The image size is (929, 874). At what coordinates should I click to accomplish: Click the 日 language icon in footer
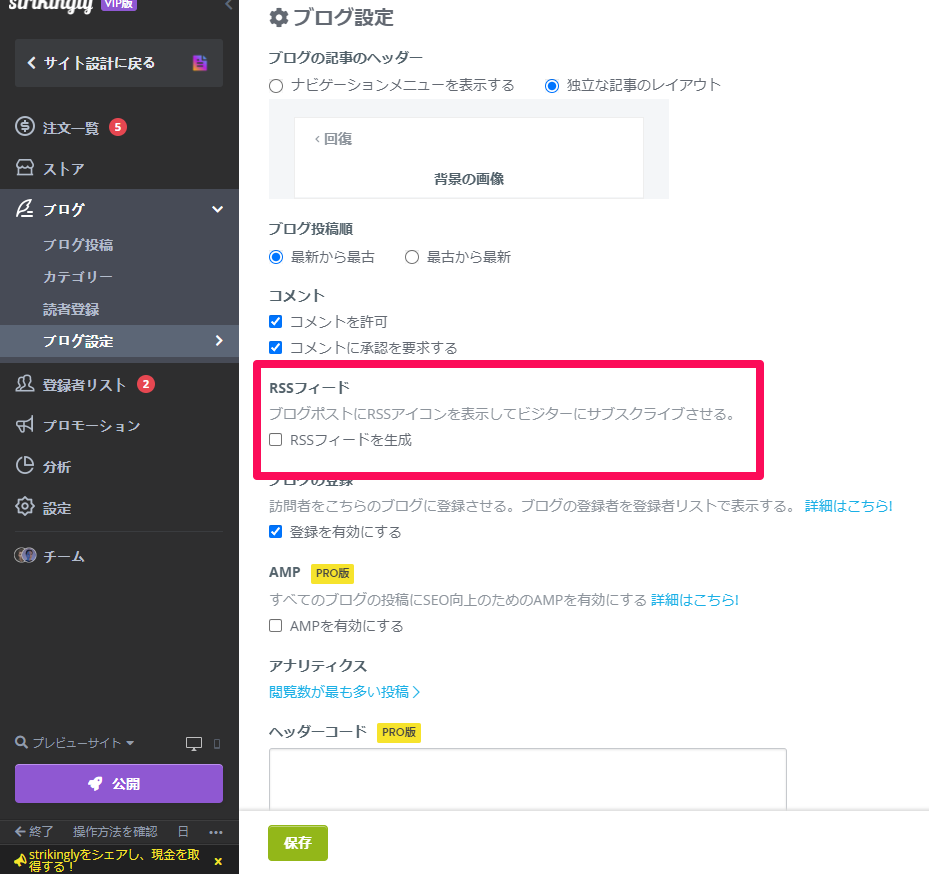point(183,832)
